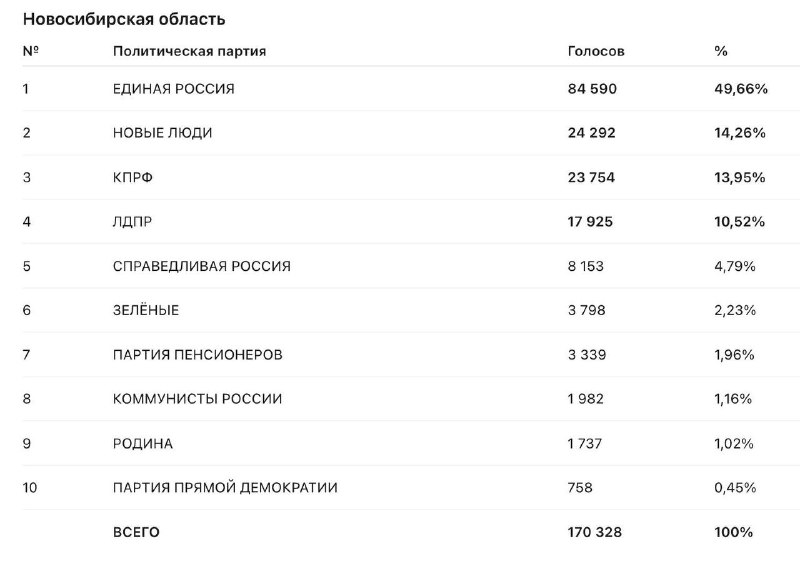Click the № column header
The image size is (800, 574).
tap(31, 51)
